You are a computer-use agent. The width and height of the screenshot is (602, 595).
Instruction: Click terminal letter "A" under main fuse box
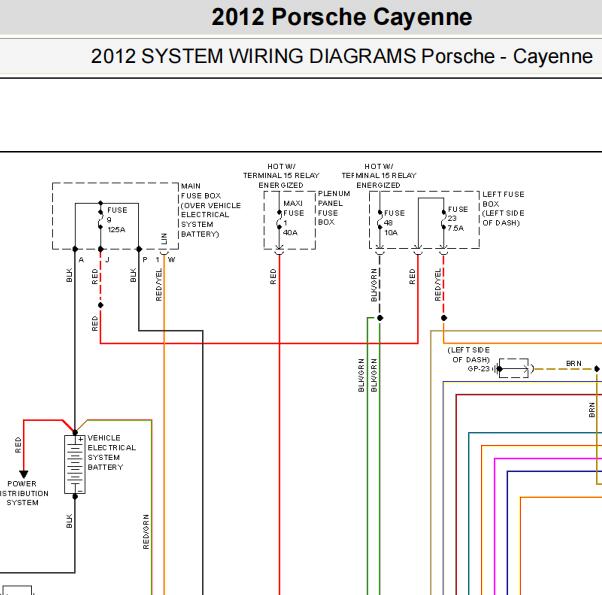point(81,260)
